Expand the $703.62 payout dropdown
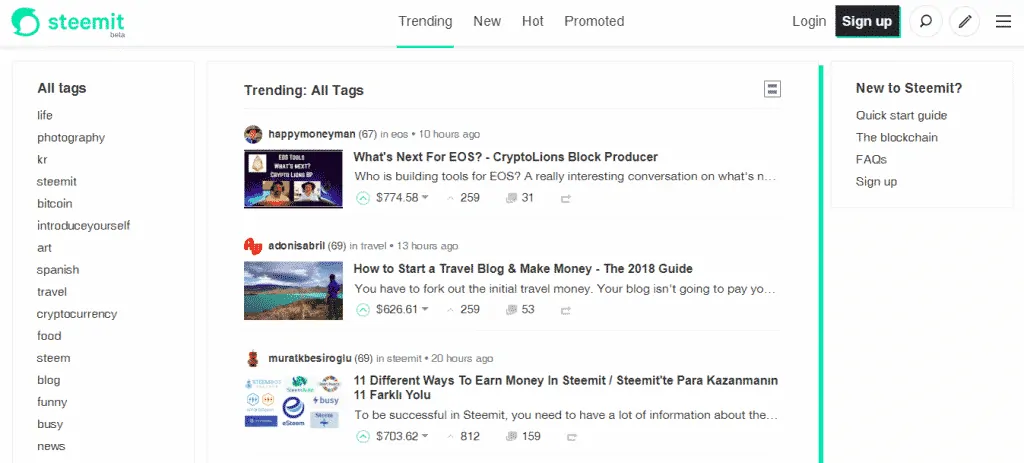 pyautogui.click(x=425, y=436)
